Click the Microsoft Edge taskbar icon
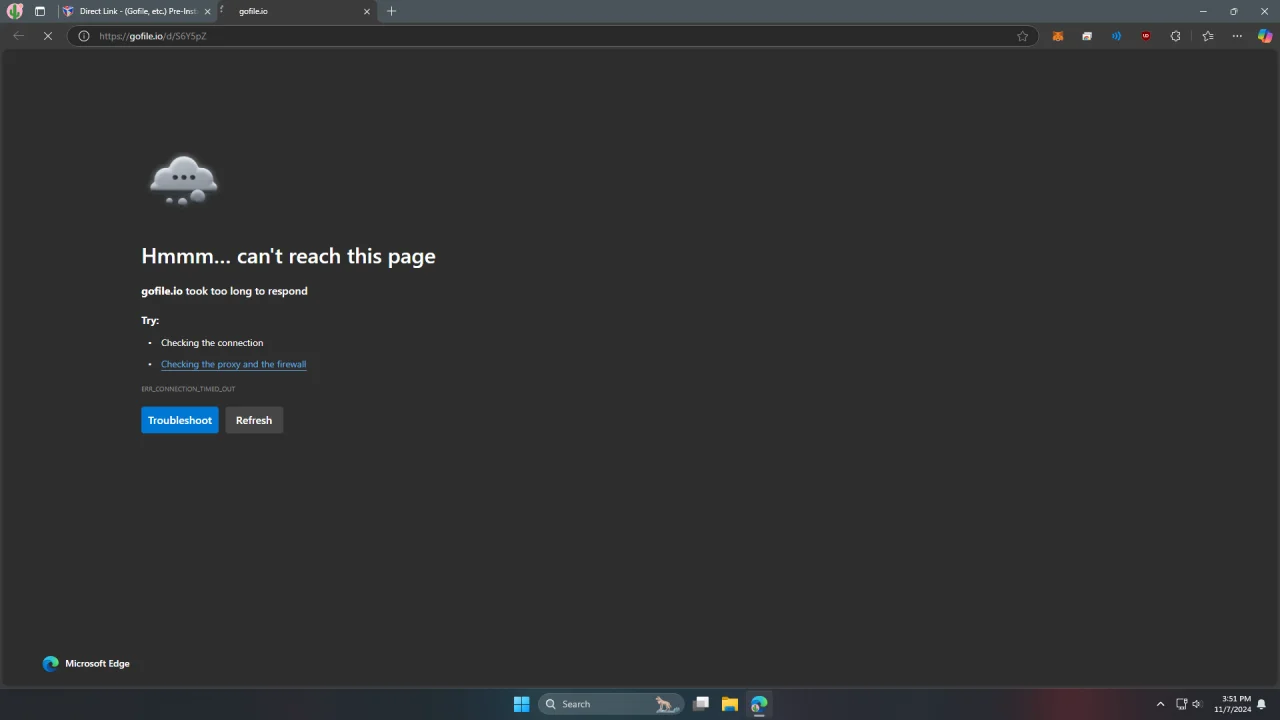The height and width of the screenshot is (720, 1280). click(759, 704)
